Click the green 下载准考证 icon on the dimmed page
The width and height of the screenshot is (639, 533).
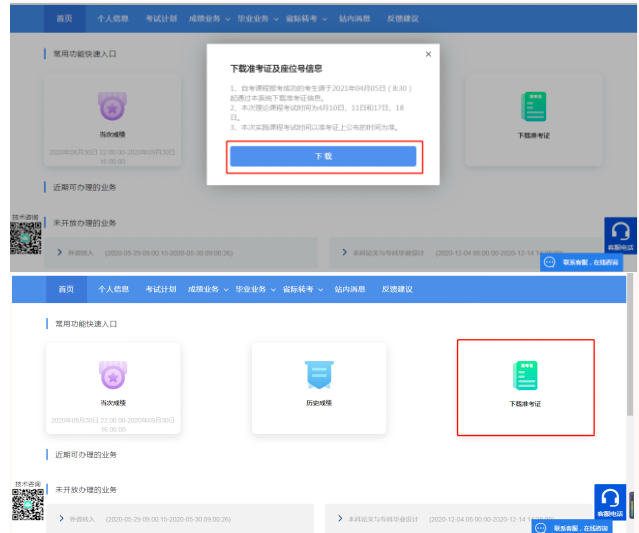coord(533,107)
